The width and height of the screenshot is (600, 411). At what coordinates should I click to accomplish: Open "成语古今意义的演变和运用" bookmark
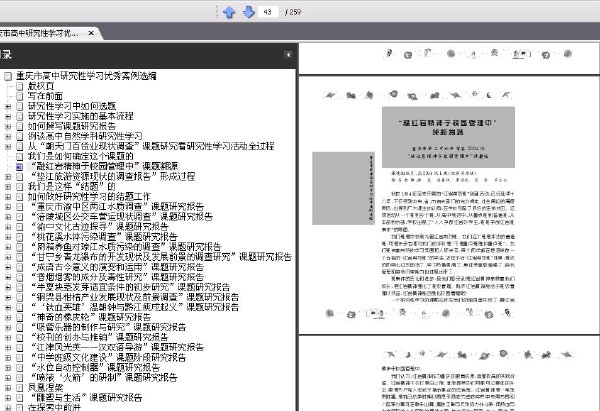(x=116, y=267)
